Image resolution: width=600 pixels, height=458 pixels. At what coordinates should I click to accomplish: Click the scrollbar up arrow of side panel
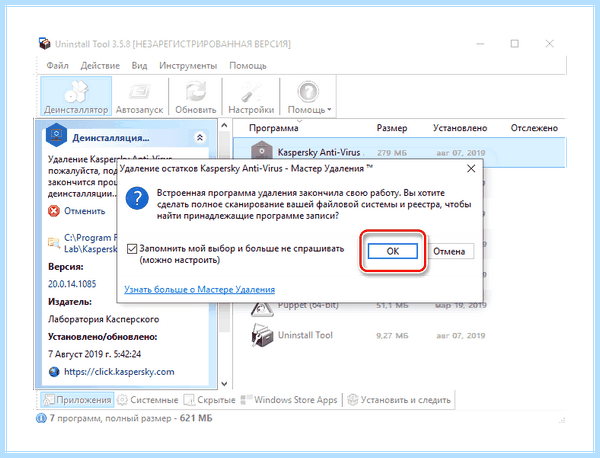coord(225,126)
